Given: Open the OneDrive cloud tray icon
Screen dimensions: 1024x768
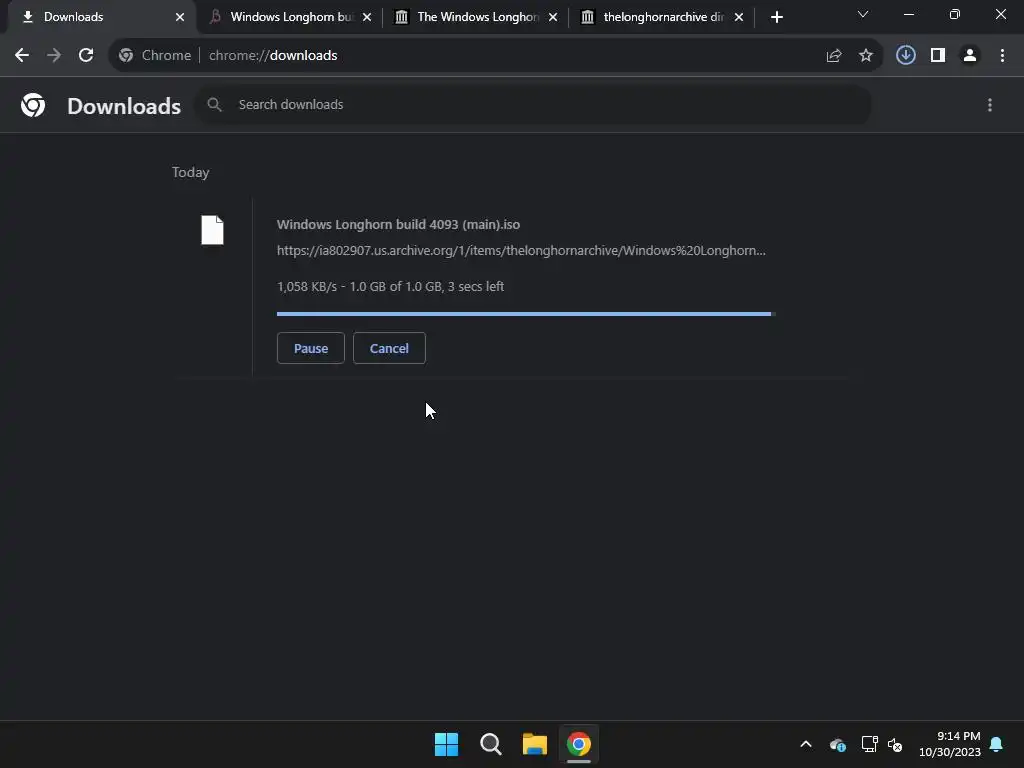Looking at the screenshot, I should [x=838, y=744].
